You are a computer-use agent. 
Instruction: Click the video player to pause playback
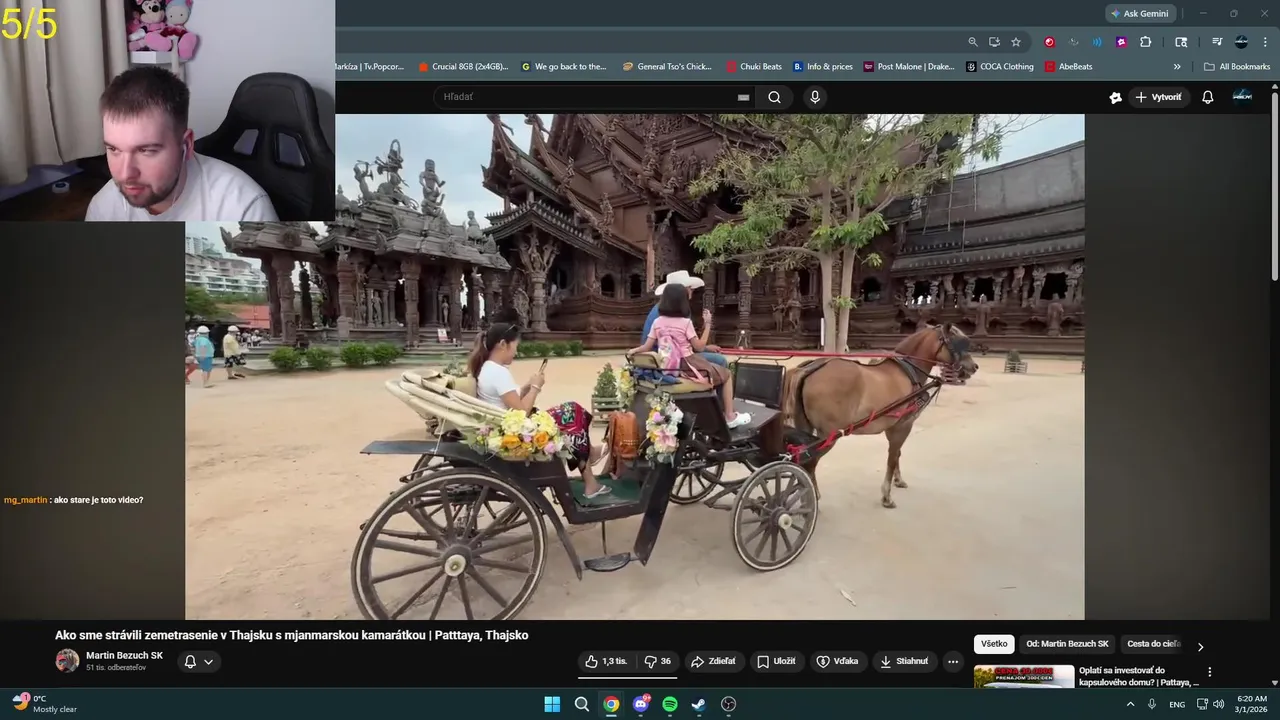634,366
